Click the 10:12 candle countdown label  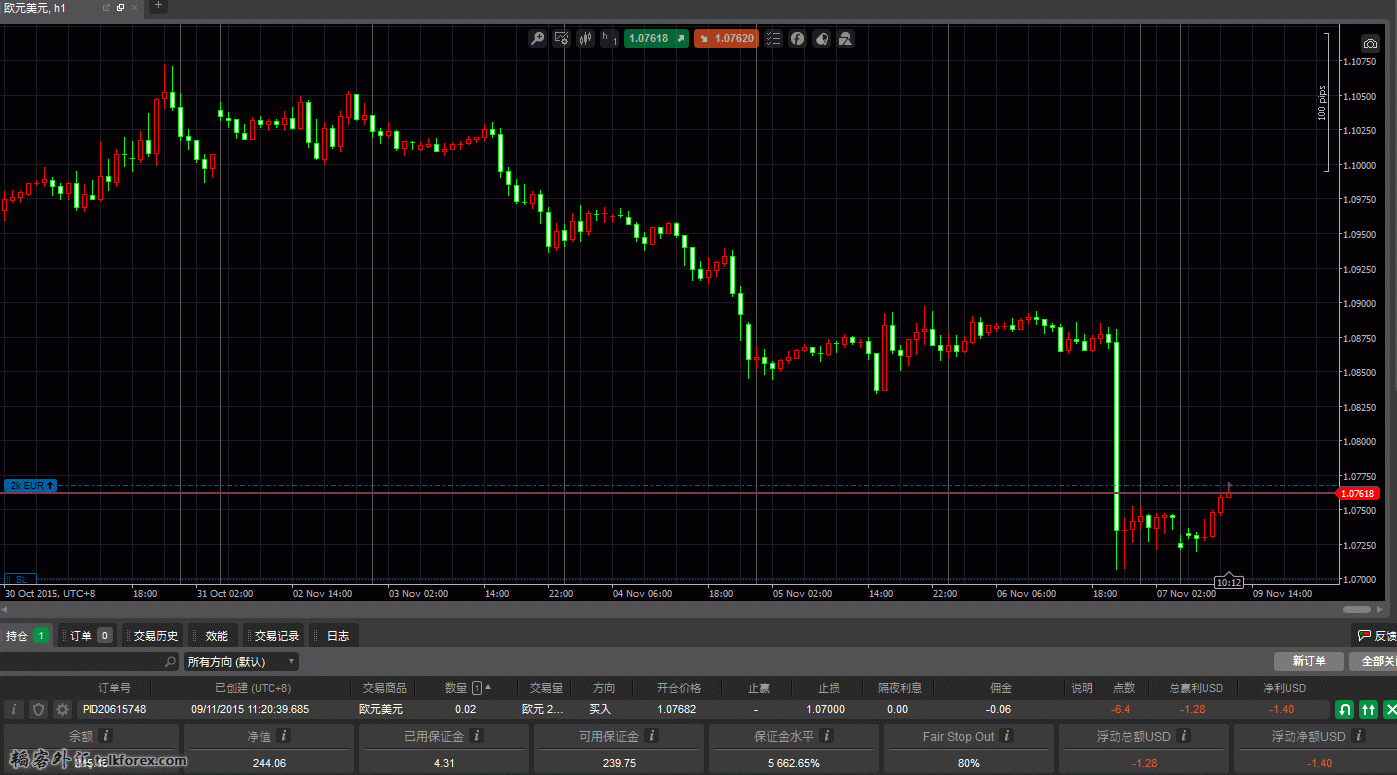(x=1229, y=582)
